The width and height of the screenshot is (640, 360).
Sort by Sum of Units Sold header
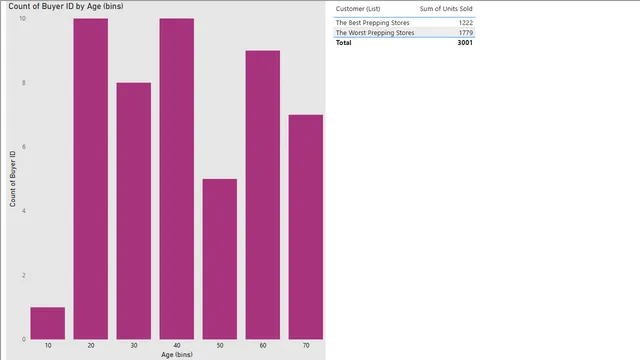tap(446, 9)
